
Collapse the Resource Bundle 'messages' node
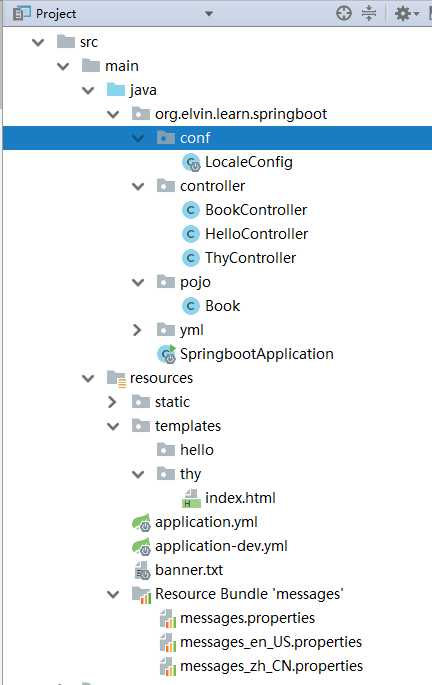pyautogui.click(x=113, y=595)
